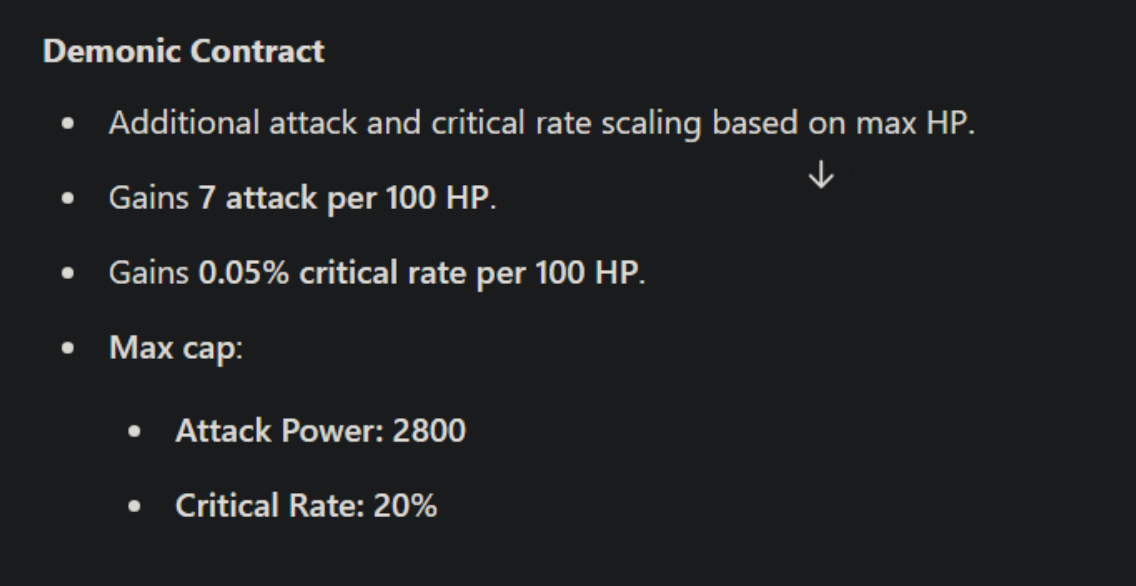Select the Demonic Contract heading
The height and width of the screenshot is (586, 1136).
184,51
